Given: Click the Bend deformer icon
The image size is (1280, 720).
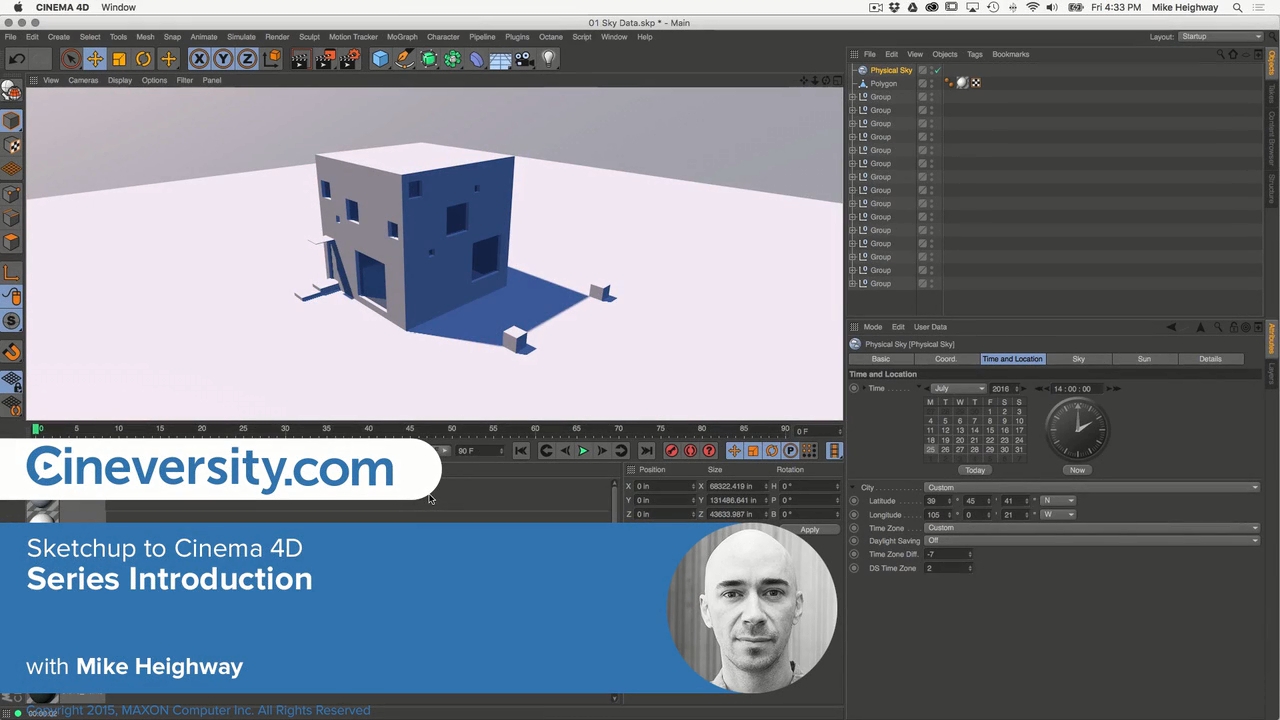Looking at the screenshot, I should (477, 59).
